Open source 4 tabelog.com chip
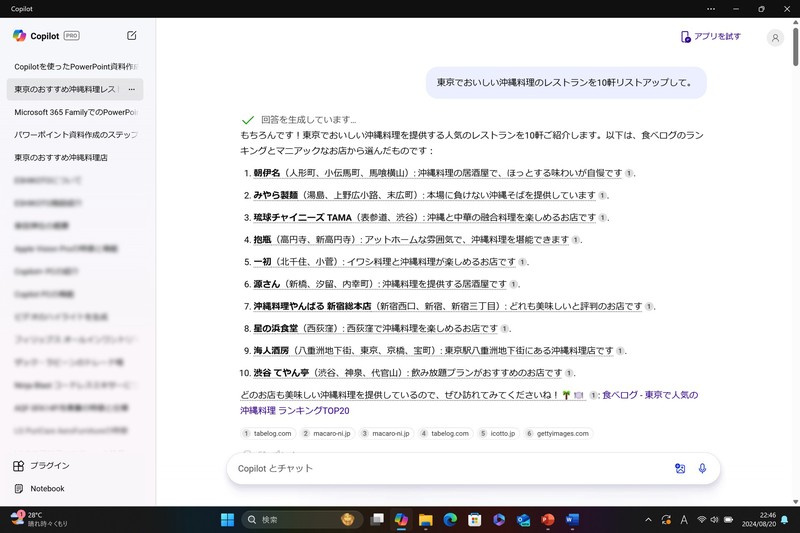The width and height of the screenshot is (800, 533). coord(445,434)
